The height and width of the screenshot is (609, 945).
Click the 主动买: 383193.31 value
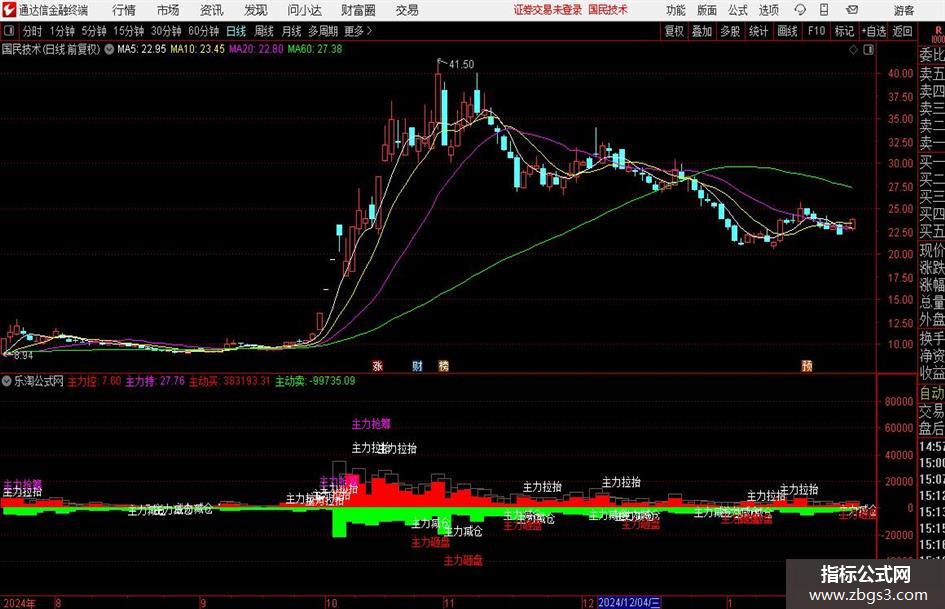pyautogui.click(x=230, y=381)
